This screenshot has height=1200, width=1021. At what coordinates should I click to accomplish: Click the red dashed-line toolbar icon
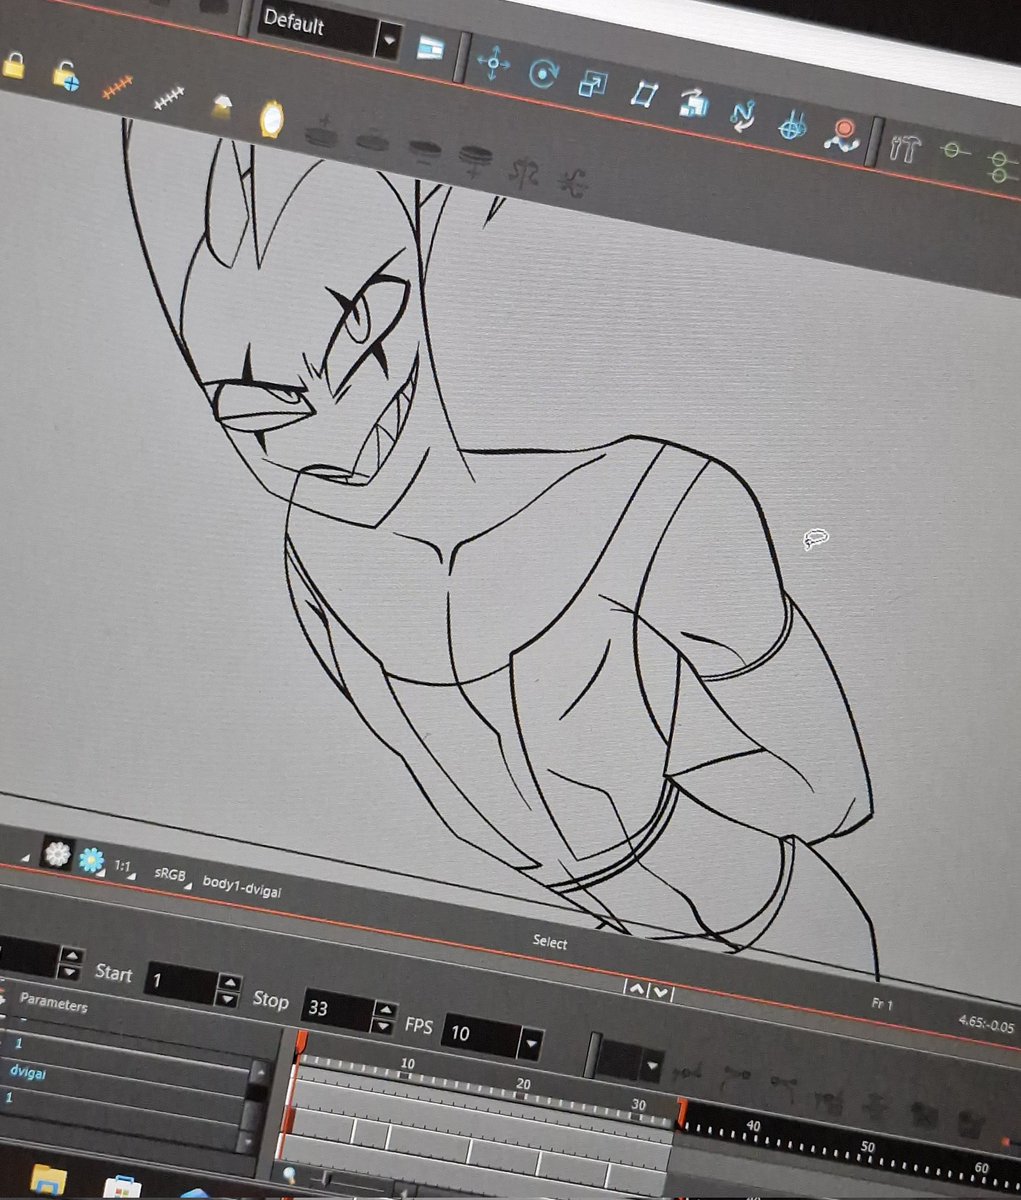pos(118,88)
